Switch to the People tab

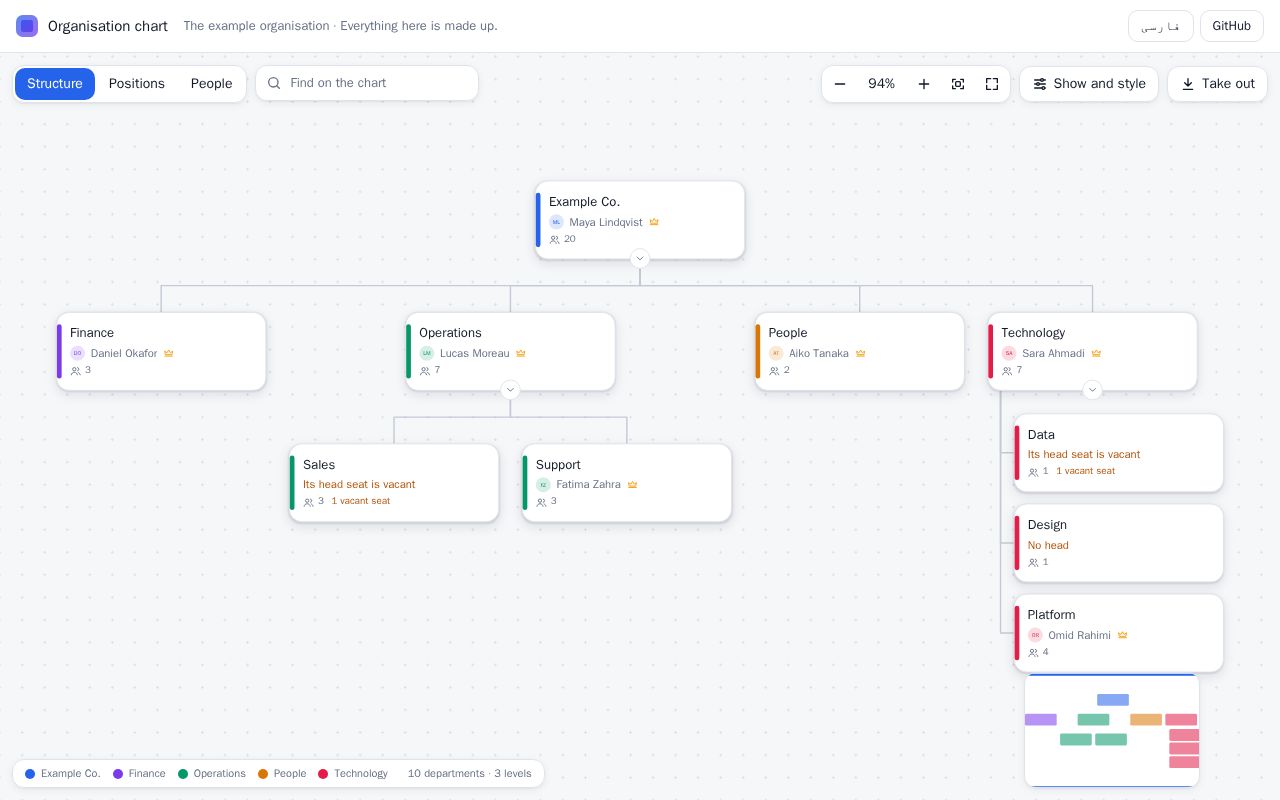click(211, 84)
